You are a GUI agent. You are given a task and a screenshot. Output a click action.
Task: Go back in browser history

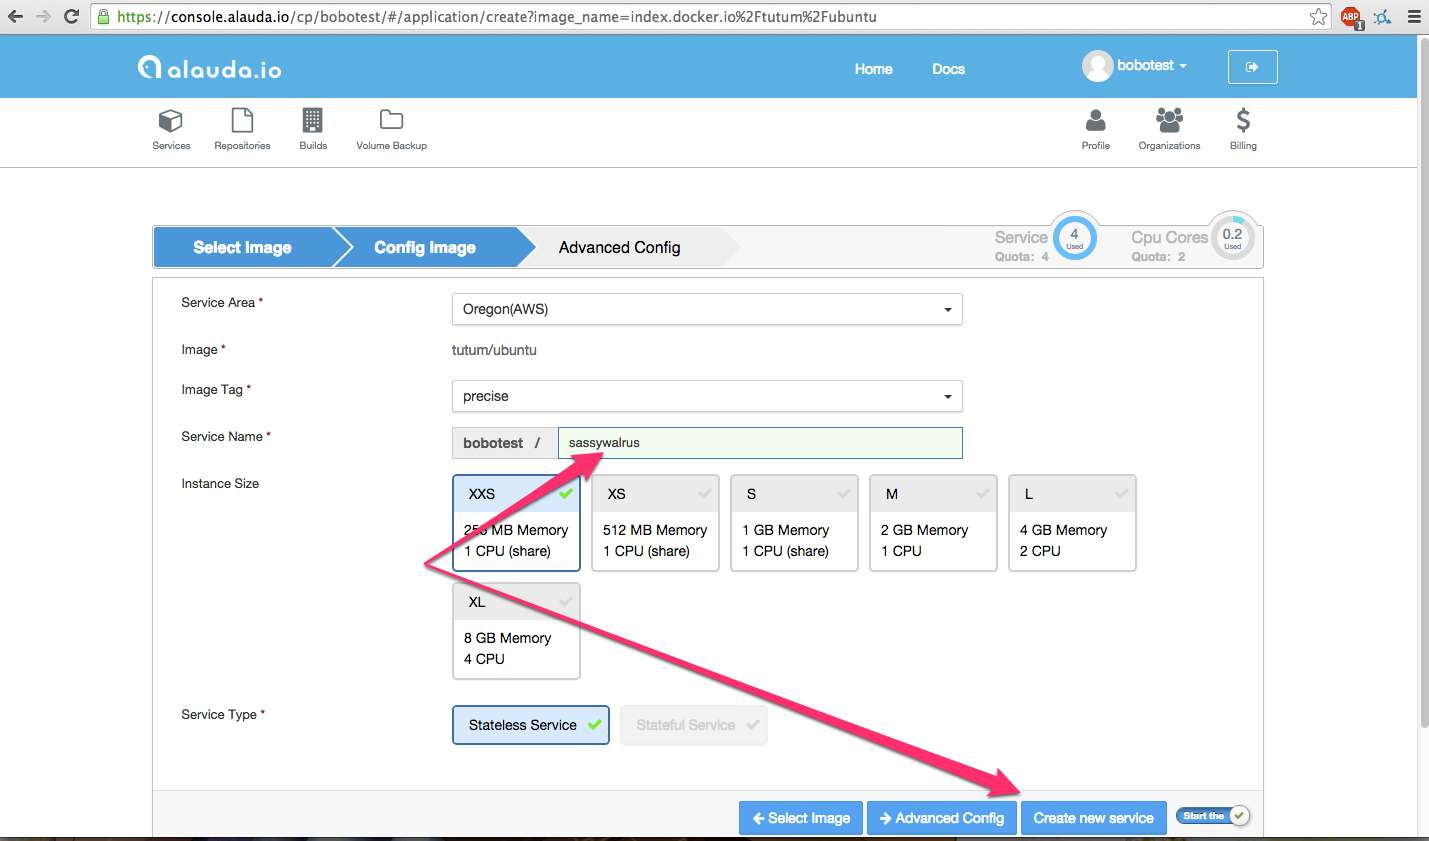coord(15,16)
